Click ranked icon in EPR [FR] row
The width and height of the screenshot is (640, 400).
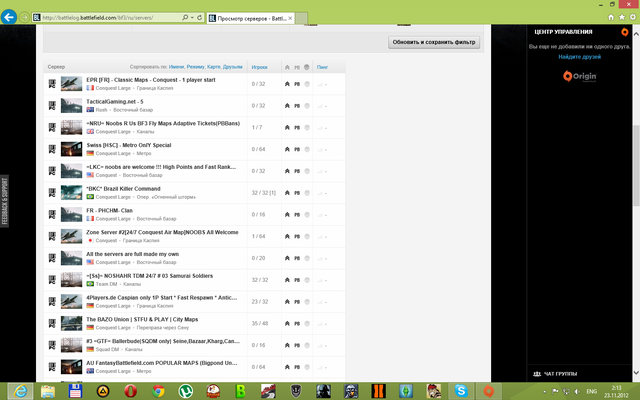[287, 84]
